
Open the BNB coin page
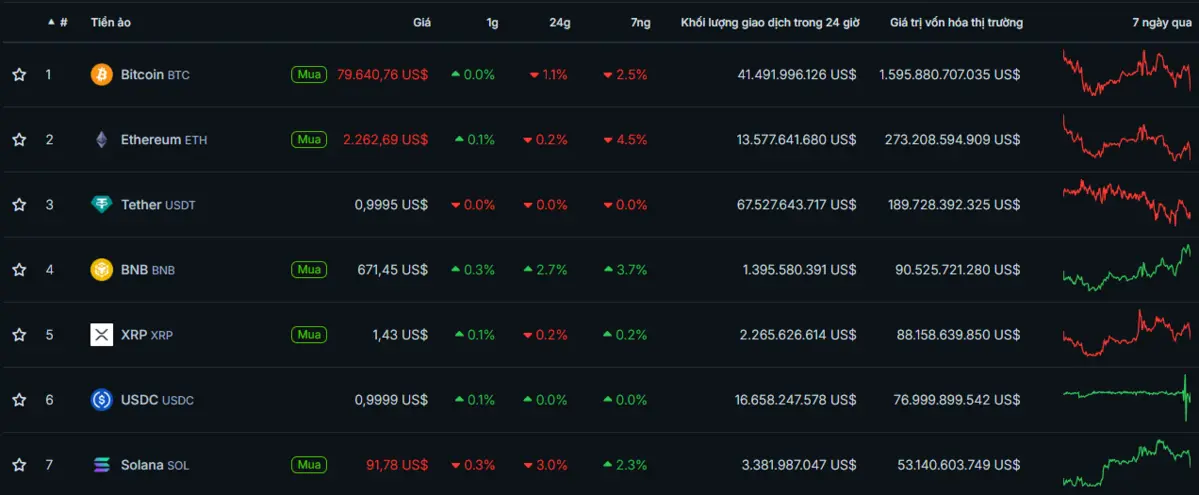point(148,270)
